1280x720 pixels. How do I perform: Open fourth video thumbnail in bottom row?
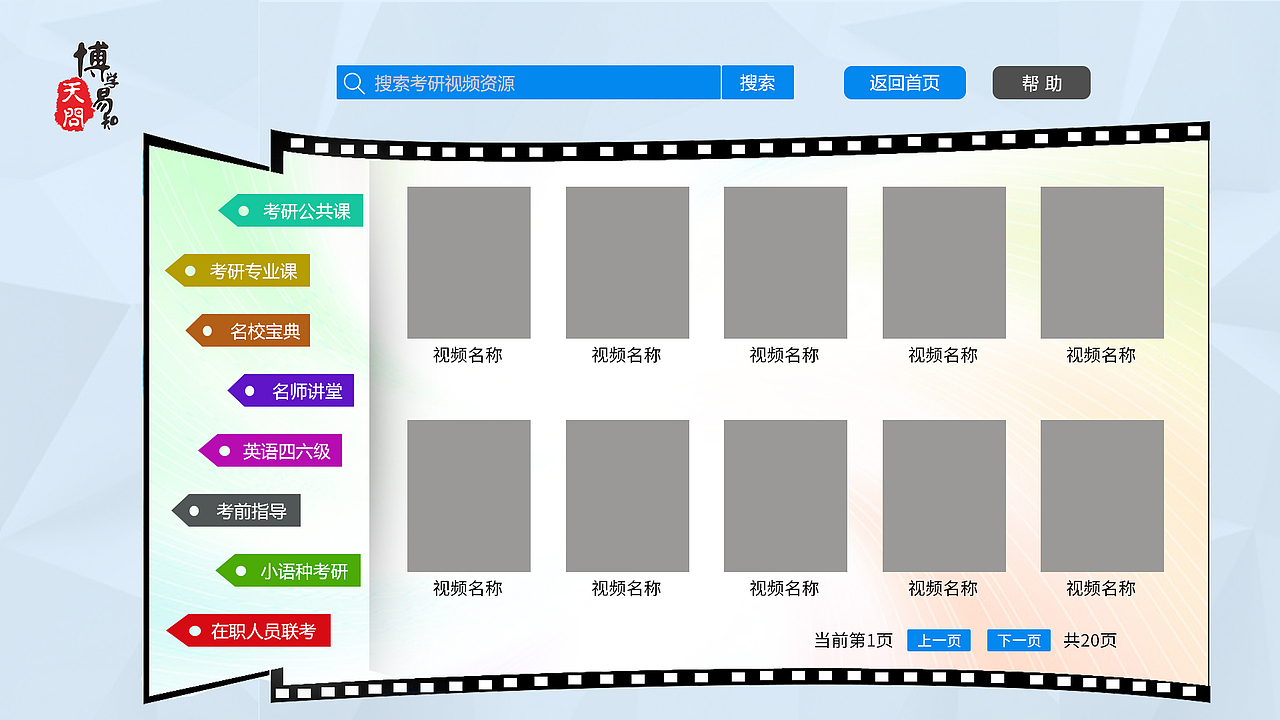click(x=944, y=496)
